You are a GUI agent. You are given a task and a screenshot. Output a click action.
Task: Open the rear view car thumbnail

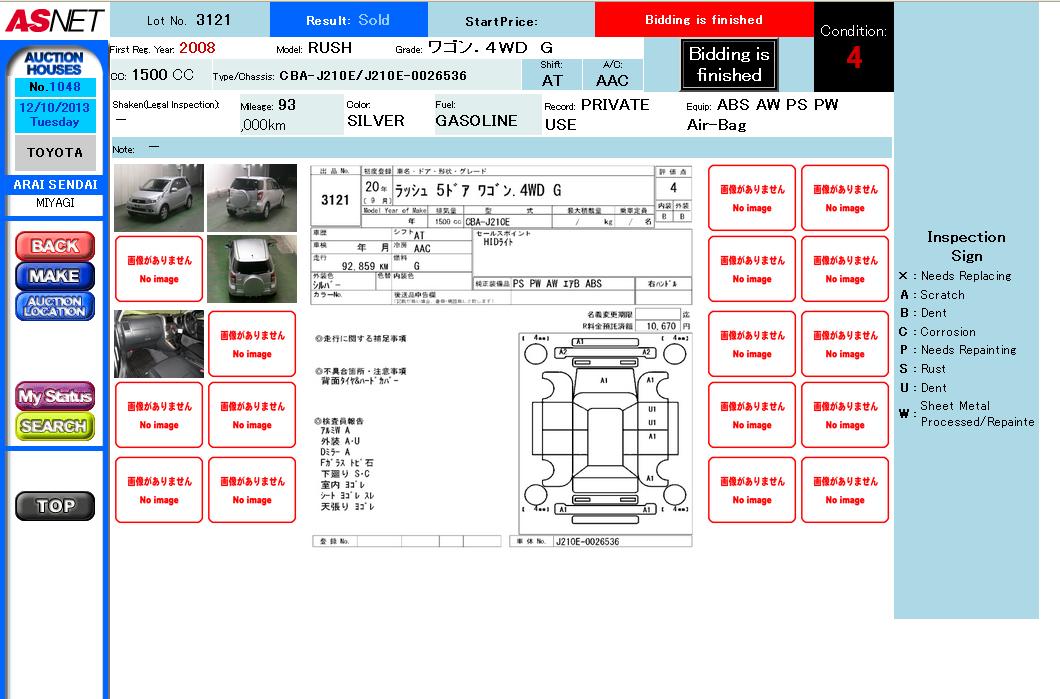click(252, 198)
